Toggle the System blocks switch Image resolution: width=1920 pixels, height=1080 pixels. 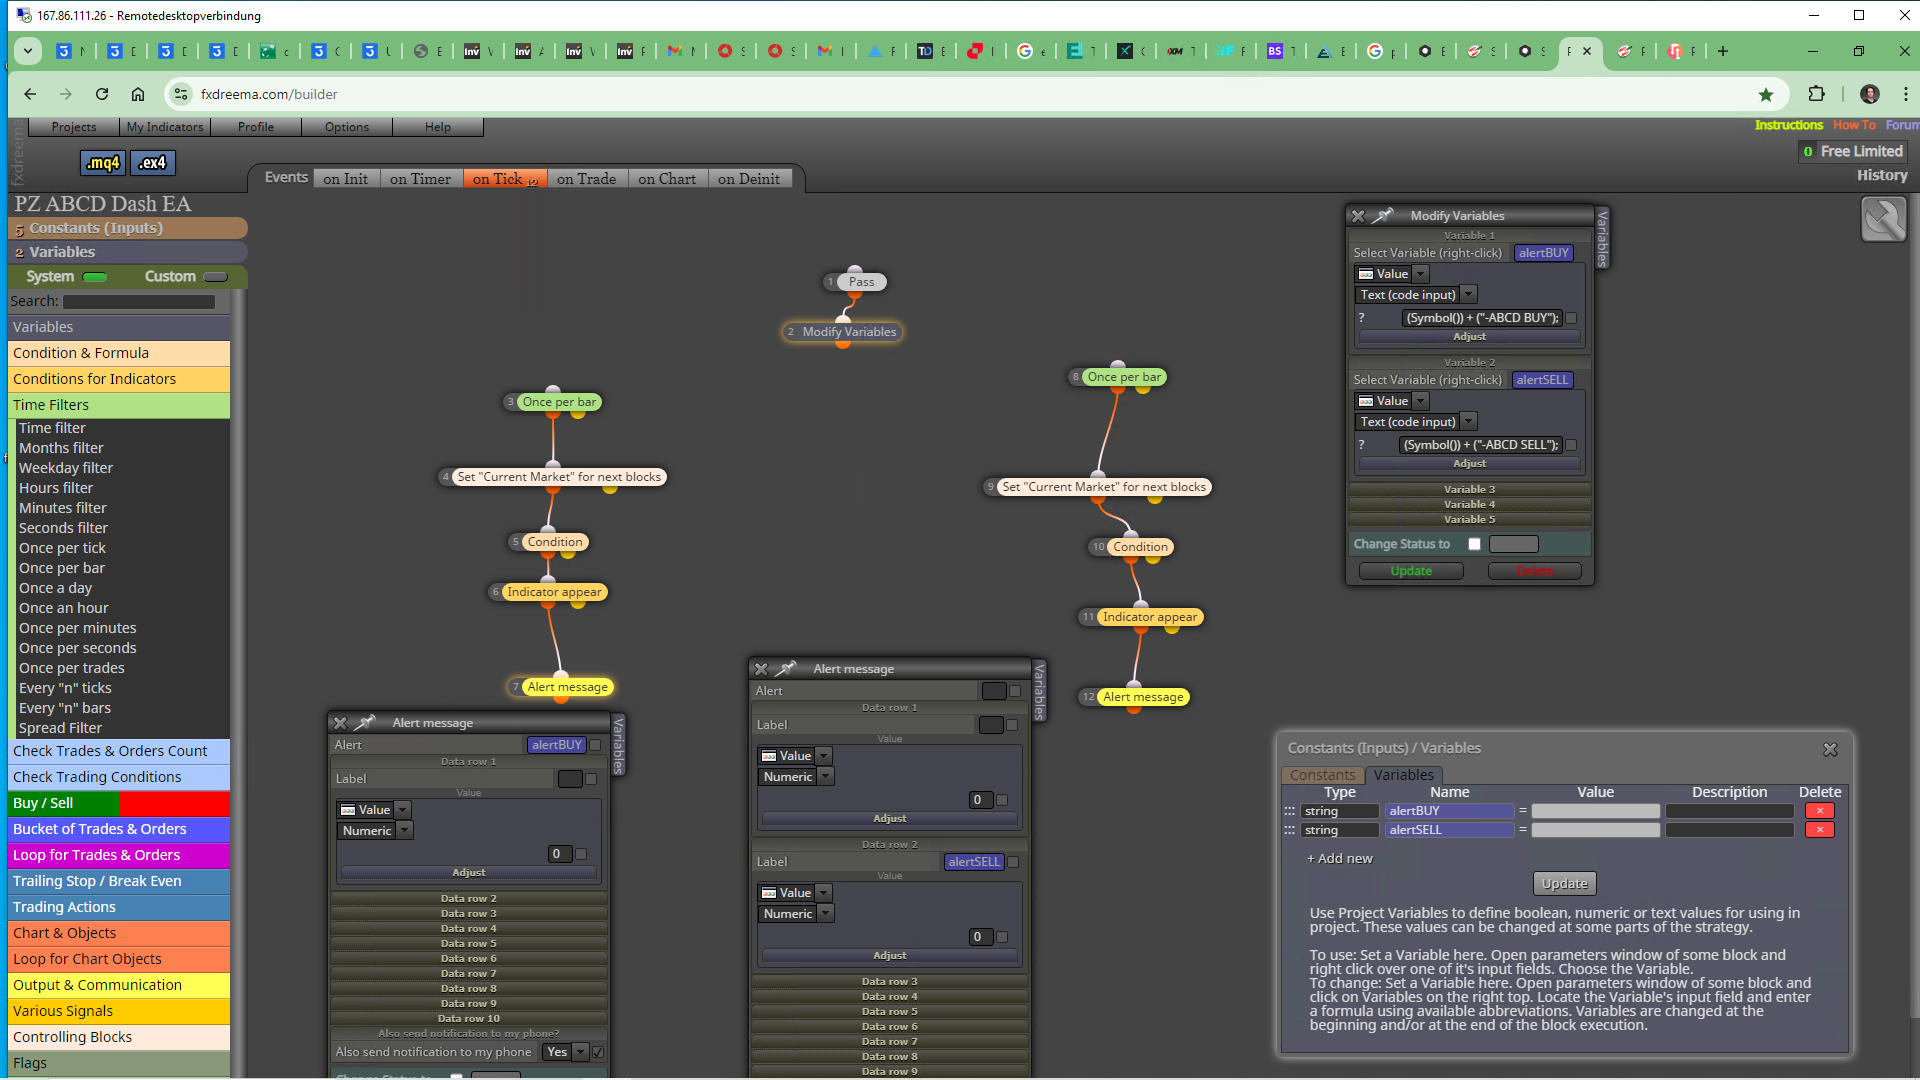95,277
